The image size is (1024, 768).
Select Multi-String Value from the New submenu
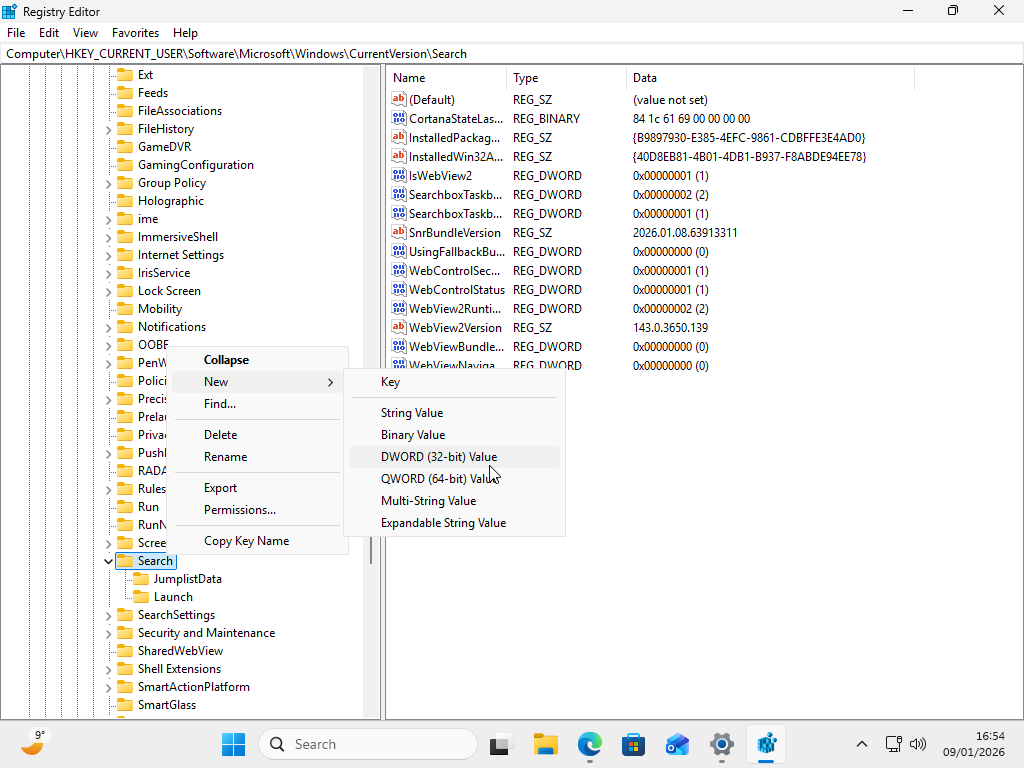coord(428,500)
